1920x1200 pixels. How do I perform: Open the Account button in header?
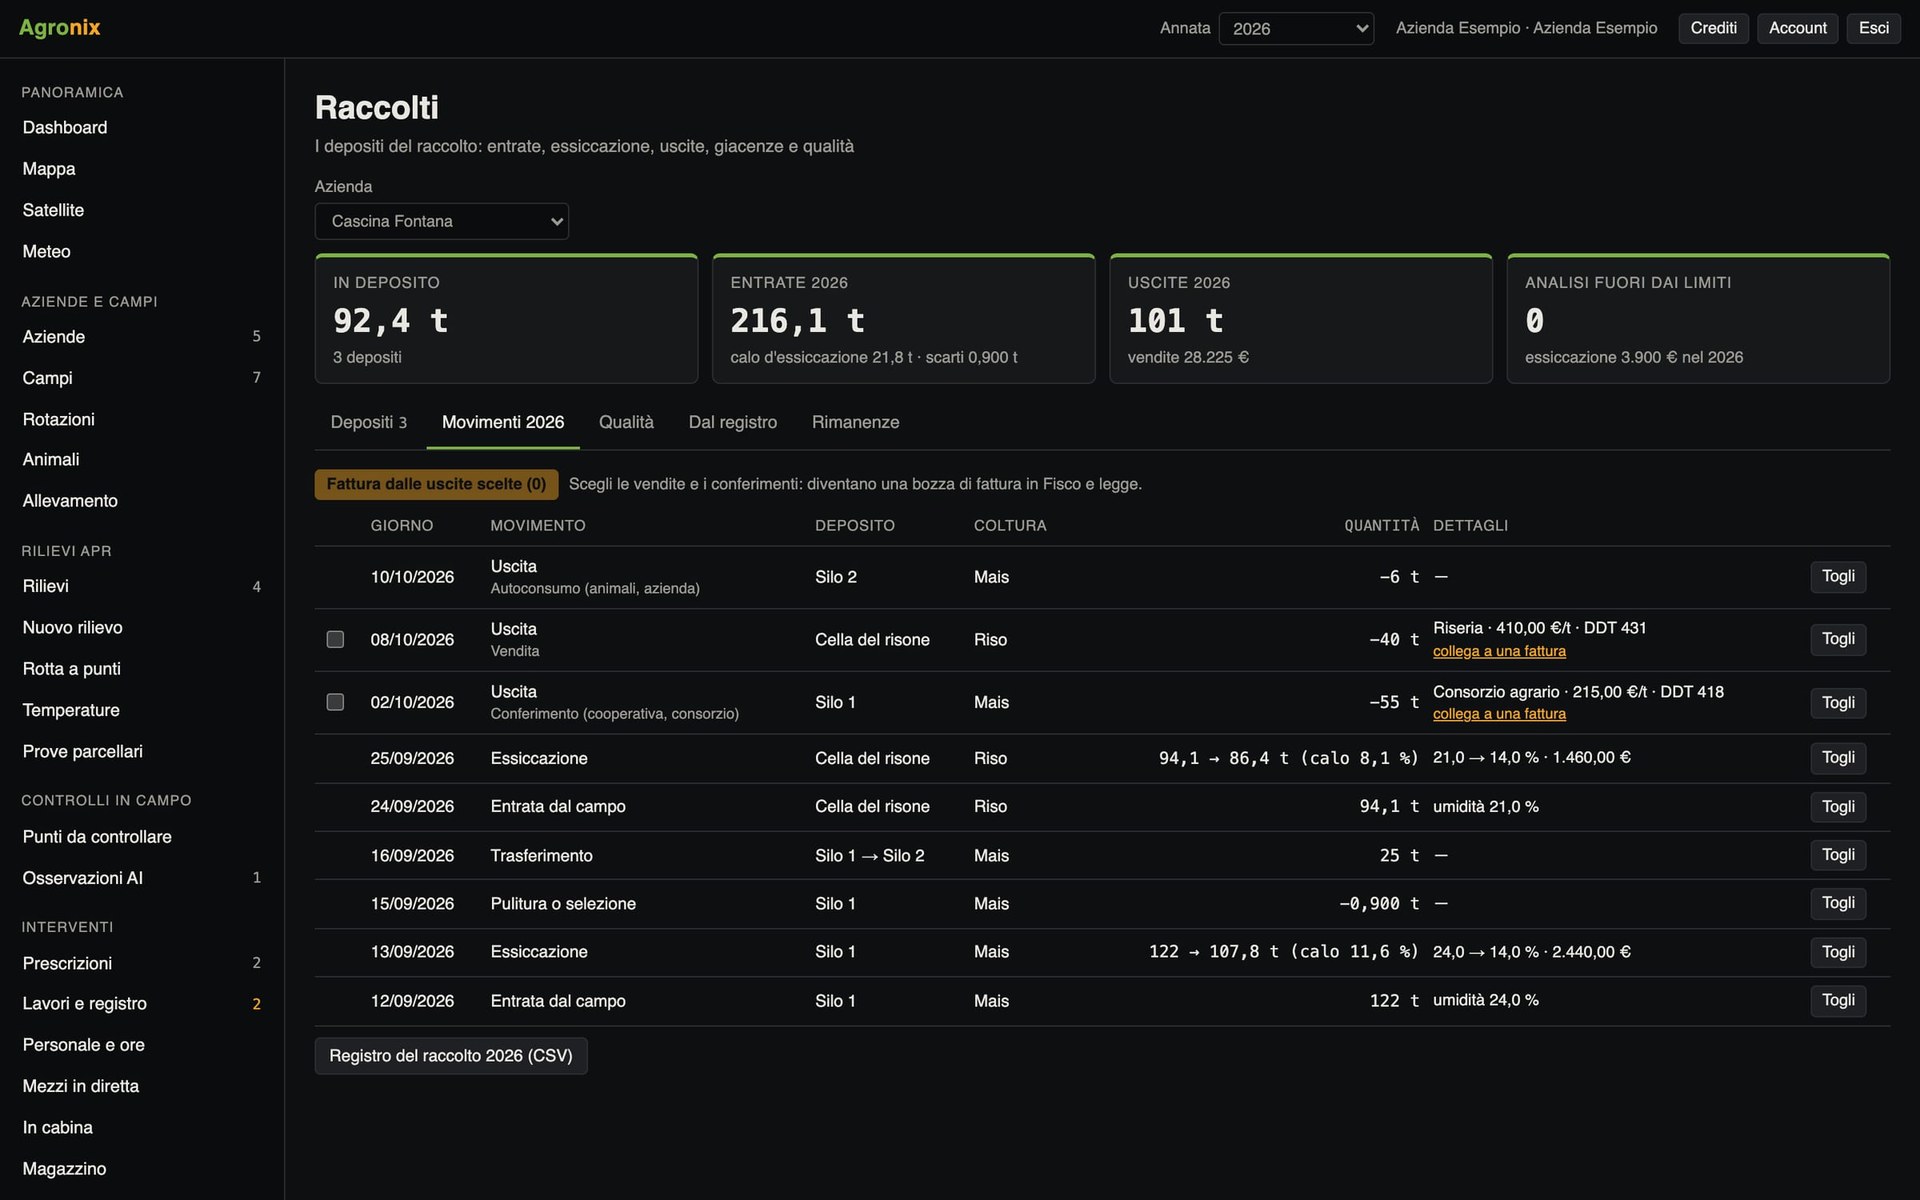(1797, 28)
